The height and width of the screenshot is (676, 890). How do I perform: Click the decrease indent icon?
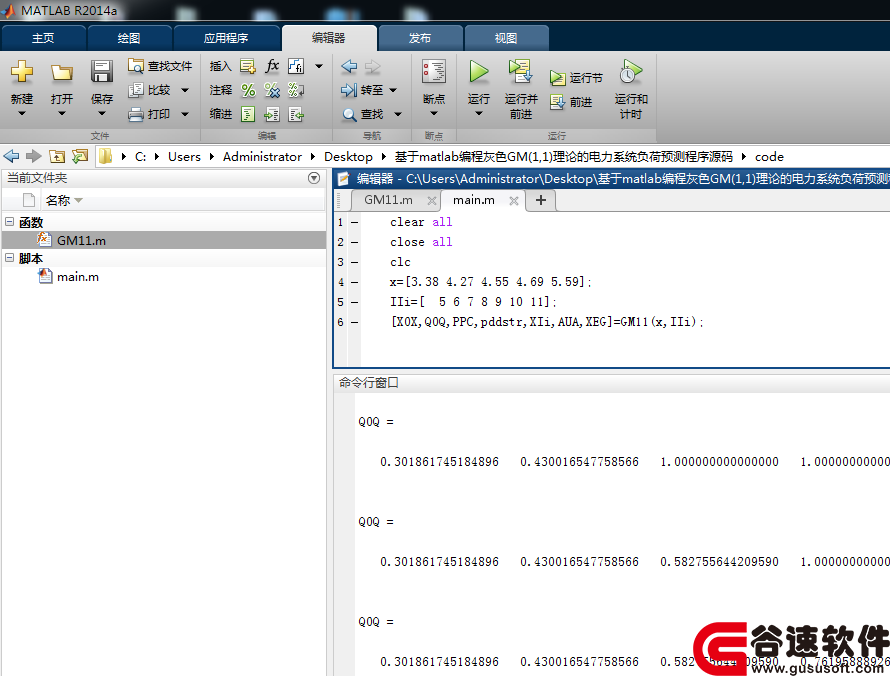296,114
